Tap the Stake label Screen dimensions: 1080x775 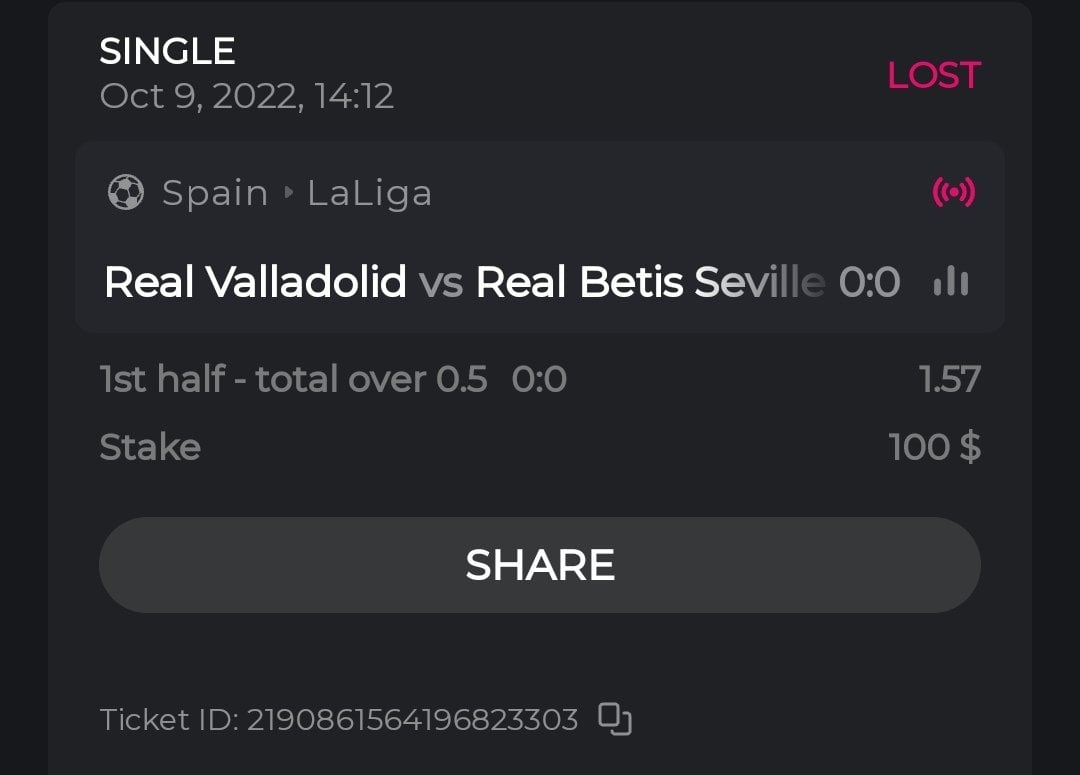[150, 447]
